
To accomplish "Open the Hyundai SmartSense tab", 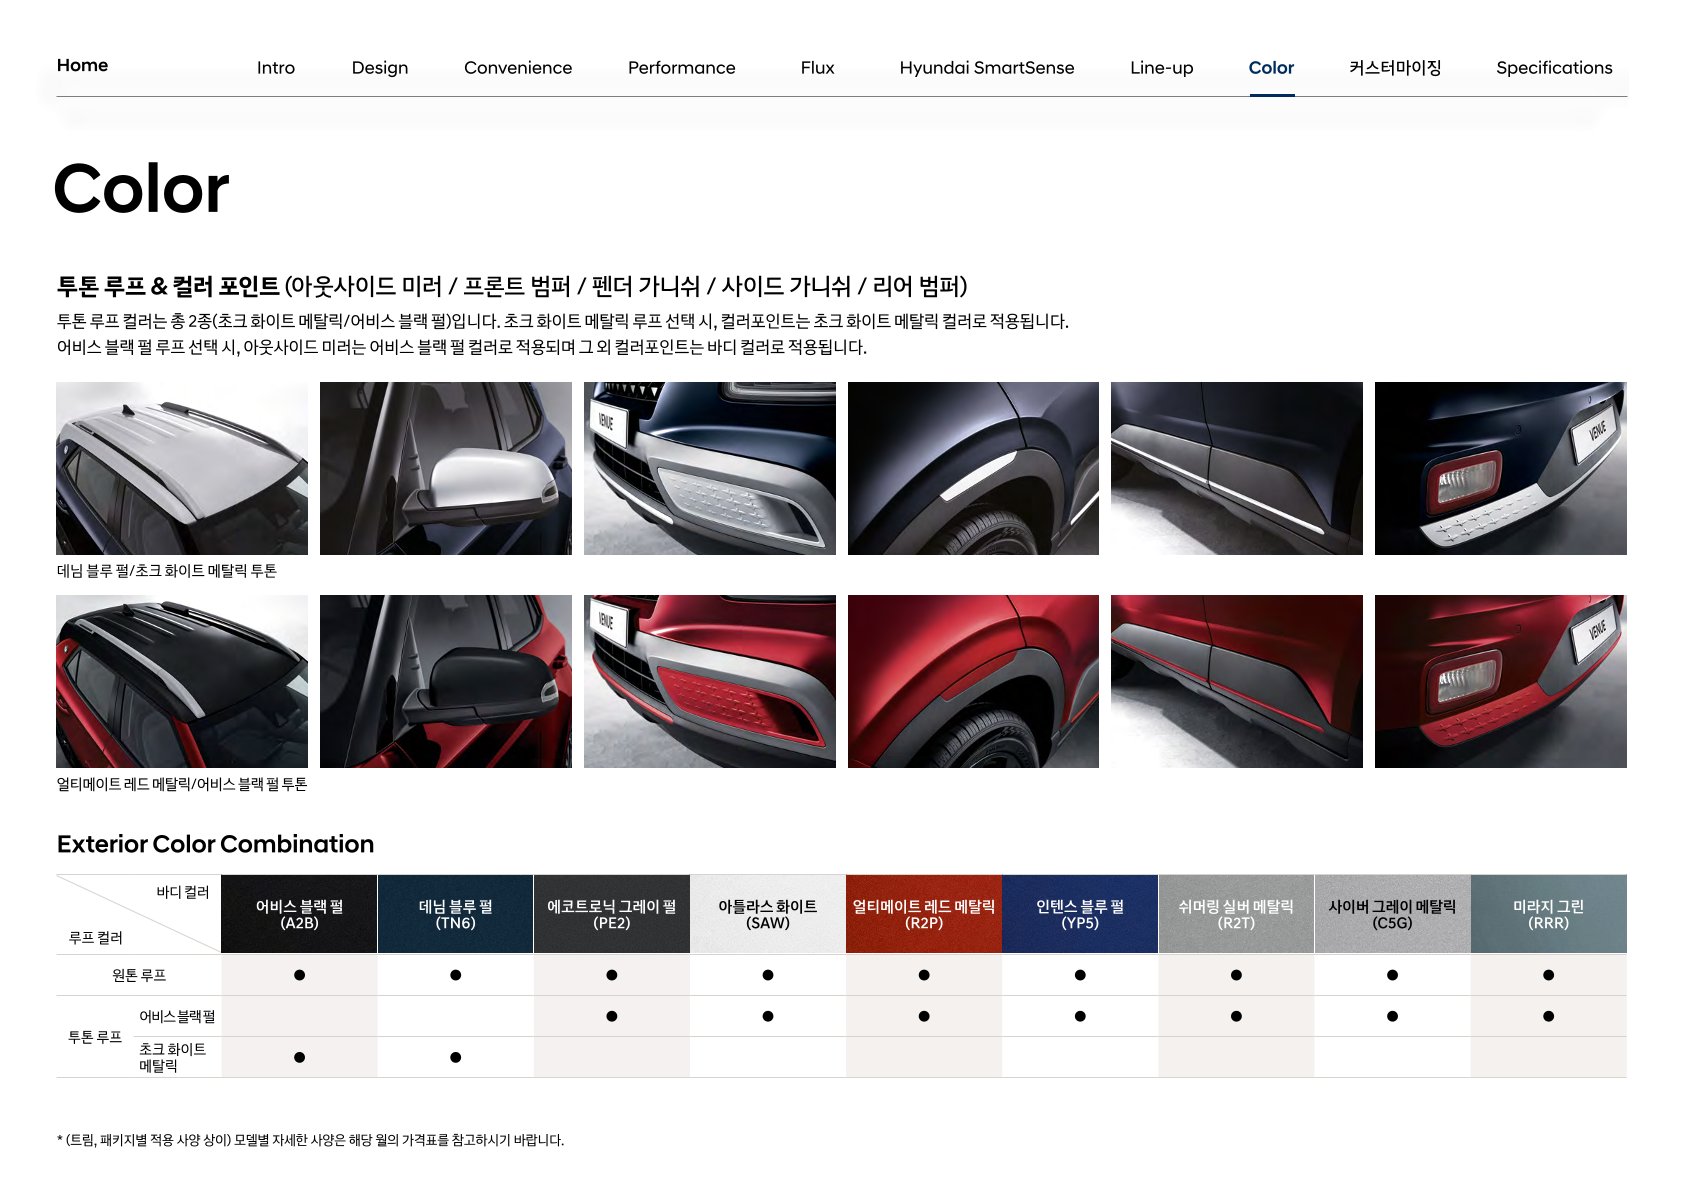I will [x=987, y=68].
